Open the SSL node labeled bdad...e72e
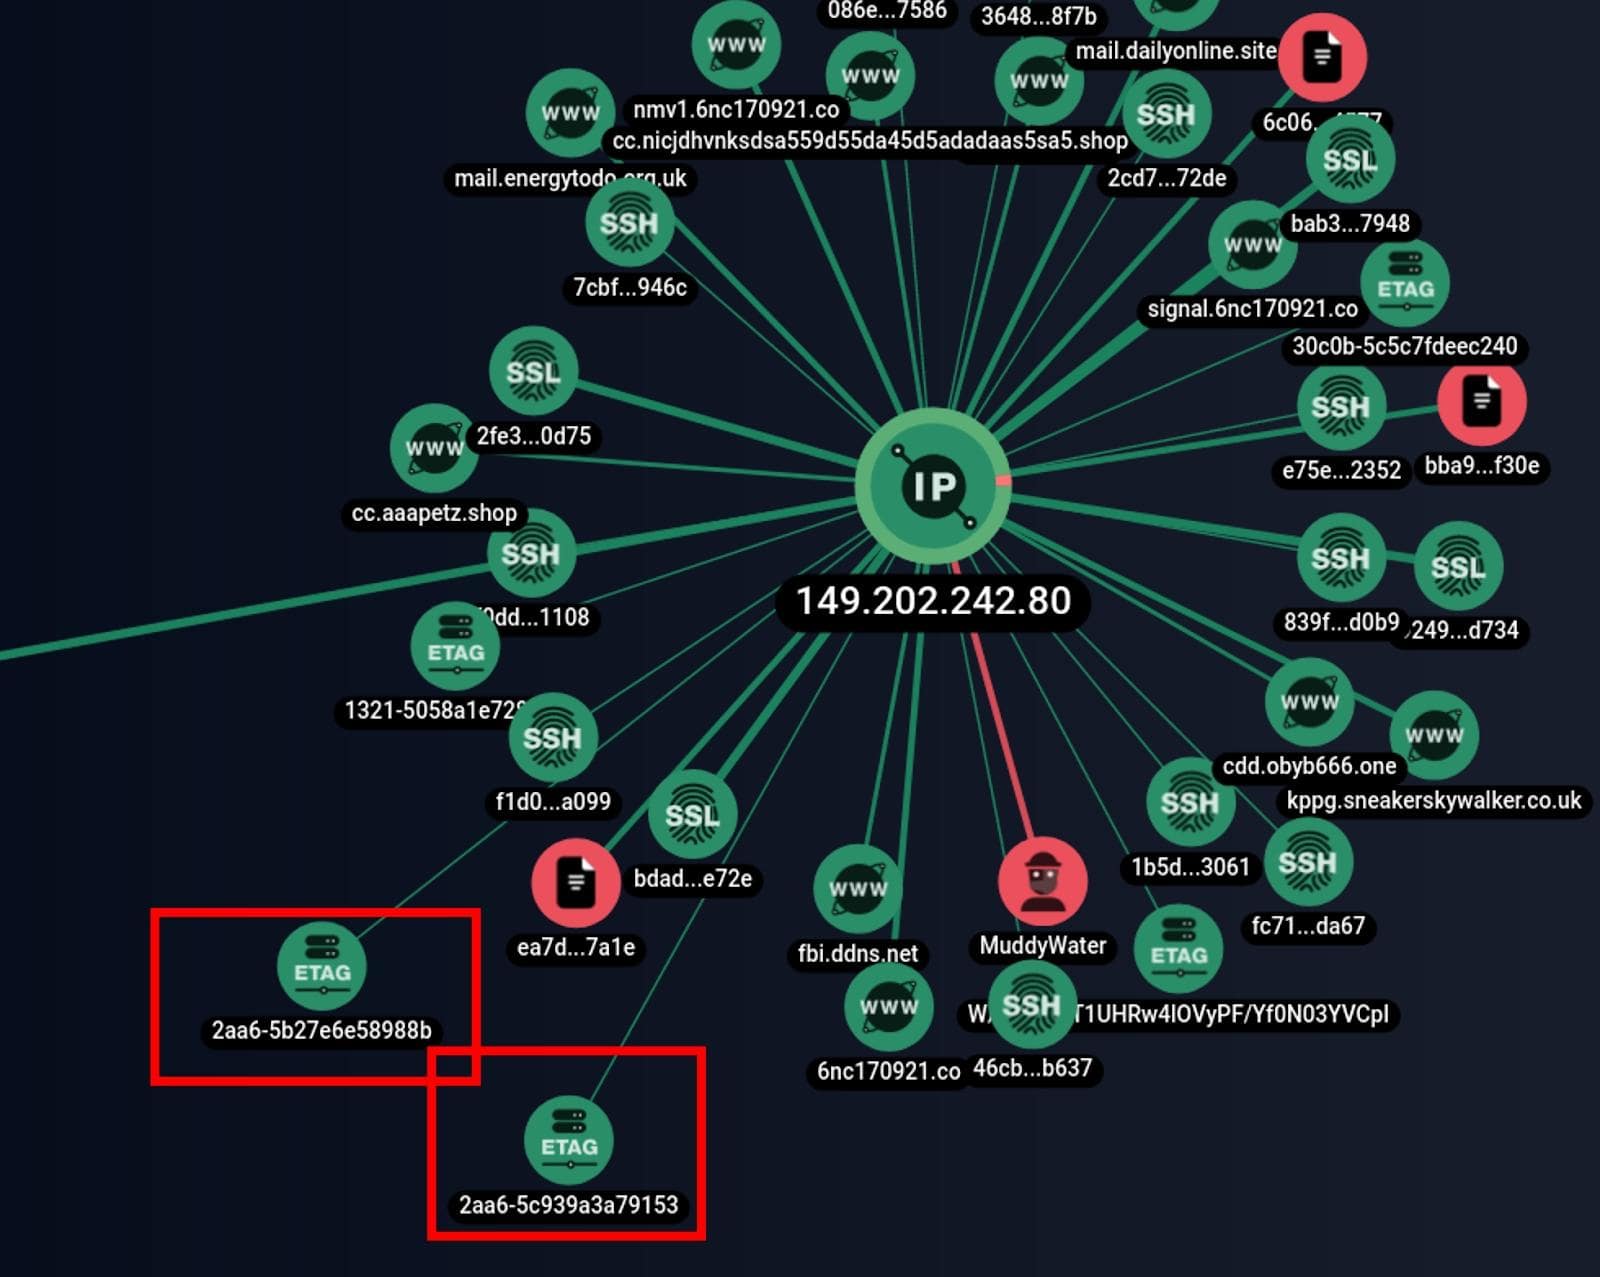 point(694,814)
